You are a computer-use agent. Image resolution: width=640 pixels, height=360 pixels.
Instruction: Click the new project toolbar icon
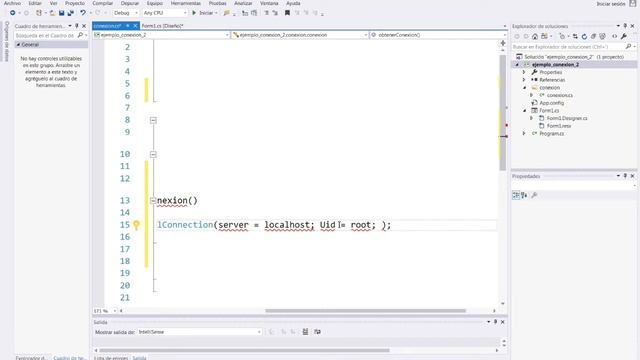(39, 13)
